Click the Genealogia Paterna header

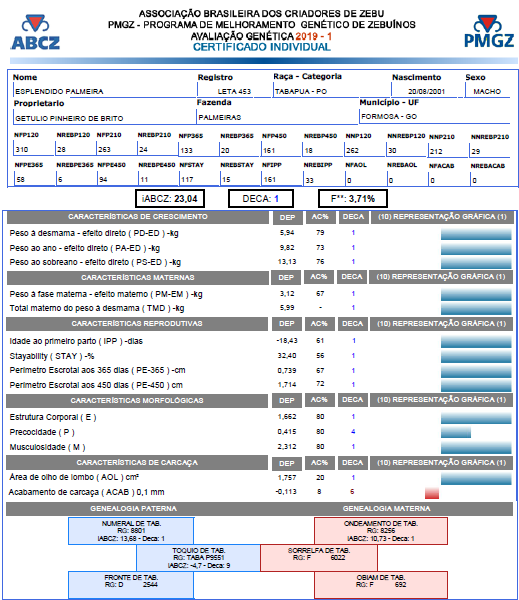click(133, 509)
